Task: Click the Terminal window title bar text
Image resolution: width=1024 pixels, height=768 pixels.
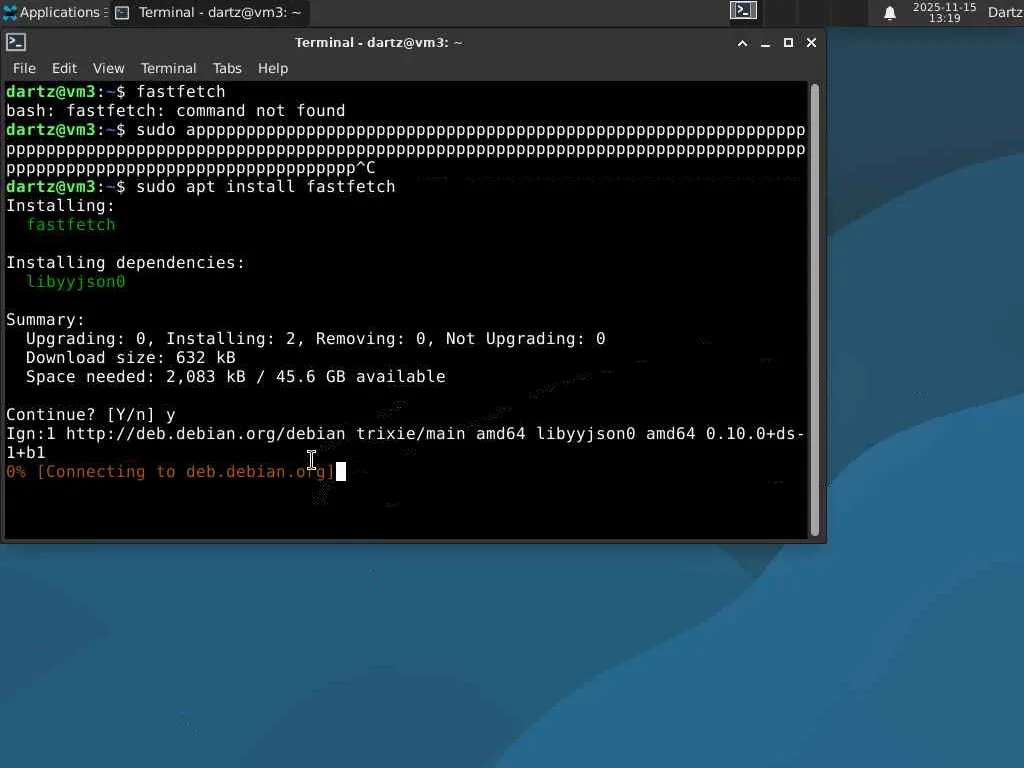Action: click(378, 42)
